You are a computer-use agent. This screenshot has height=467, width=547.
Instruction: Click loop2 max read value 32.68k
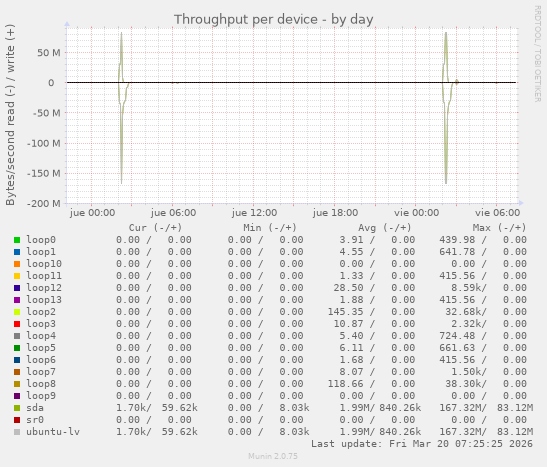pos(463,312)
